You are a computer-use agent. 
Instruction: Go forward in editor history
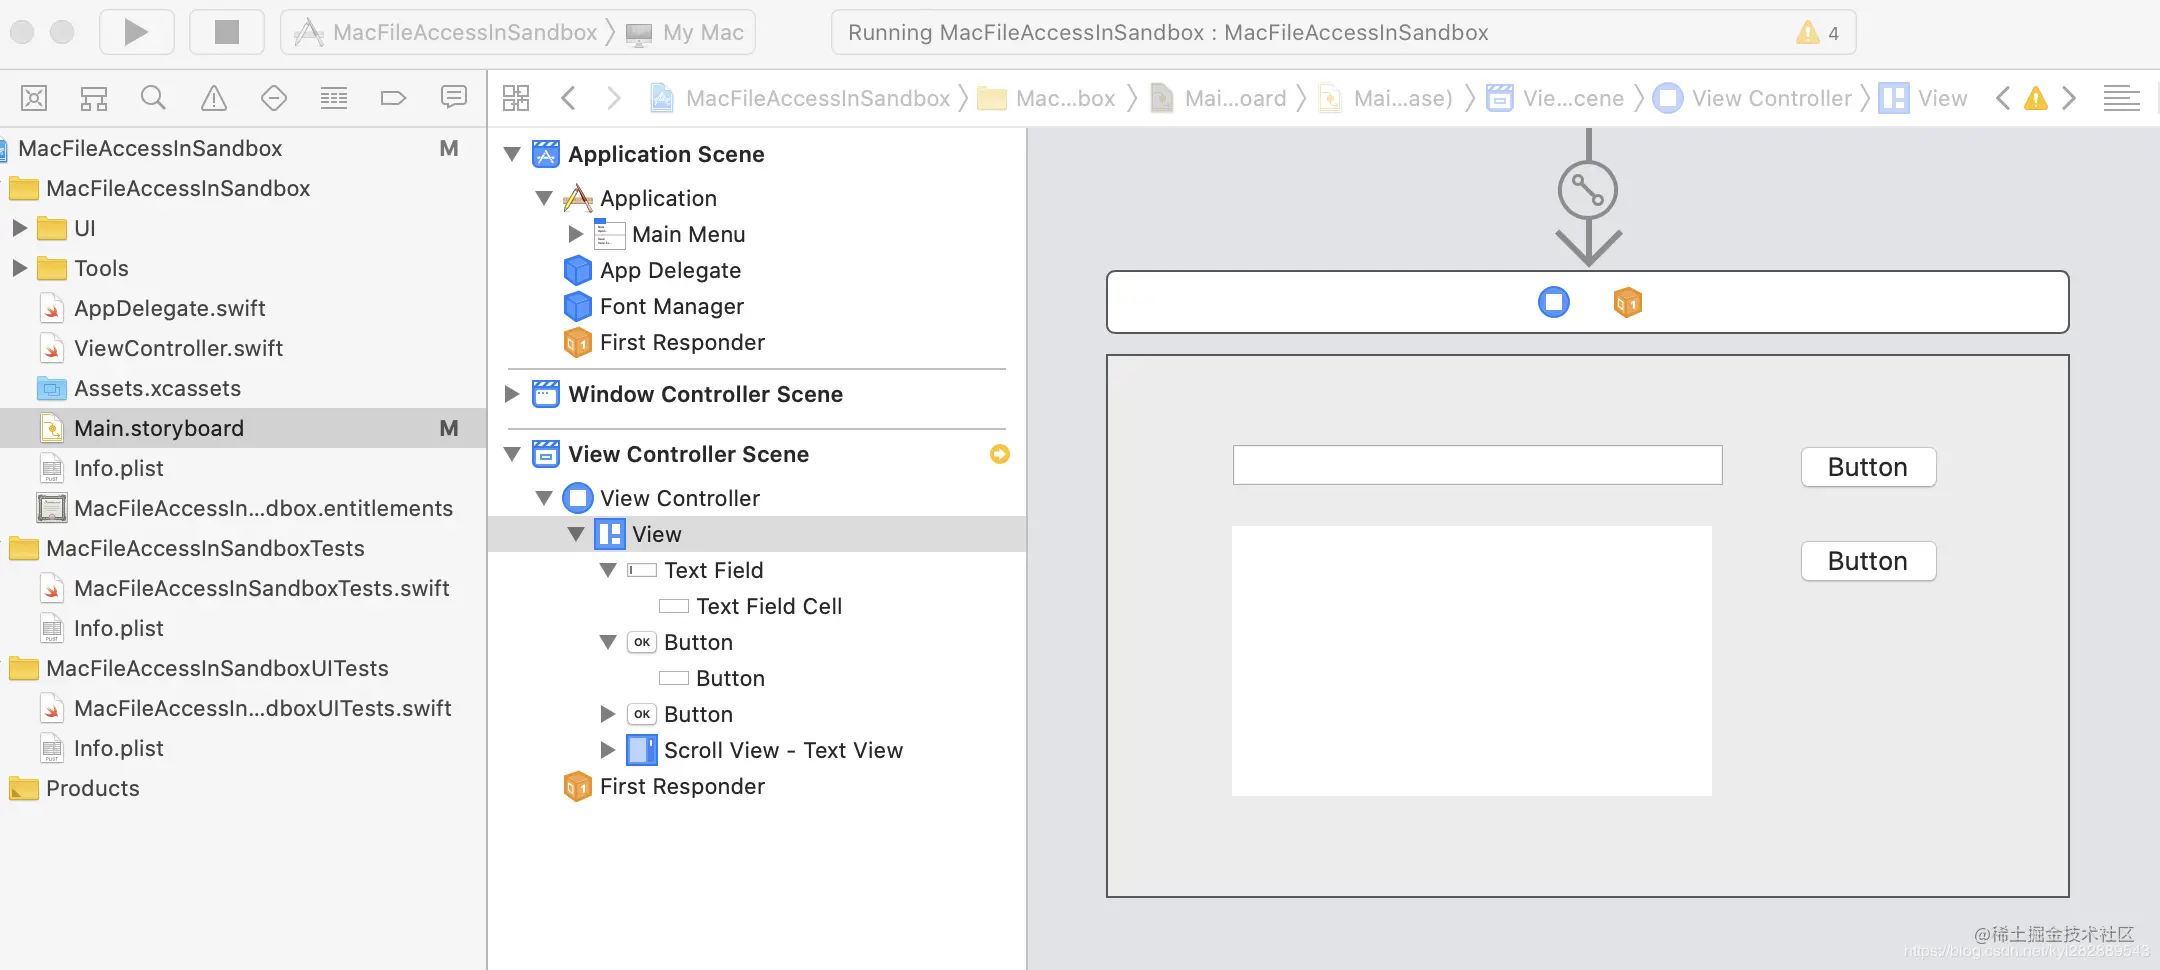[613, 98]
